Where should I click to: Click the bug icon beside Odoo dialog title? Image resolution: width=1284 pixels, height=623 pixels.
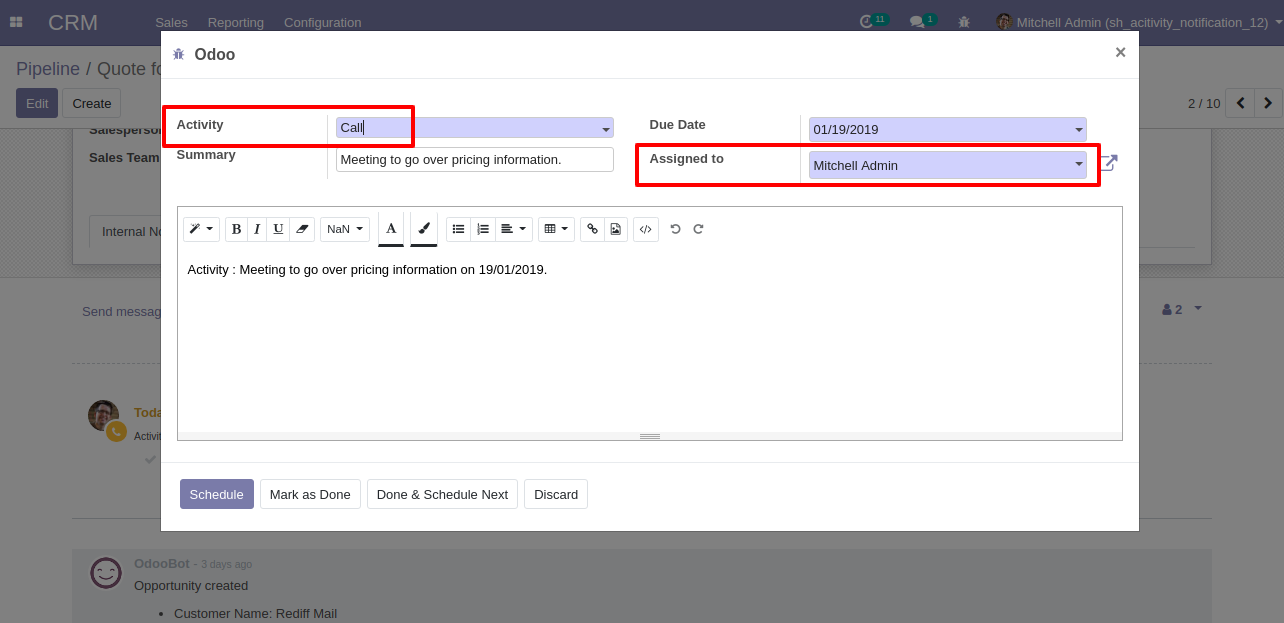(x=179, y=54)
